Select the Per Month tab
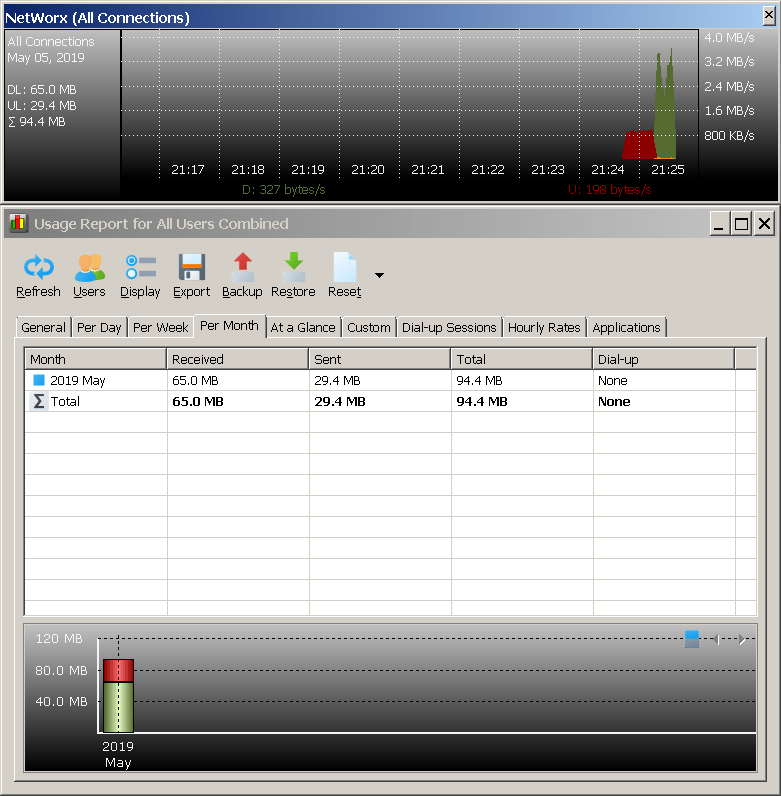Viewport: 781px width, 796px height. pos(230,326)
